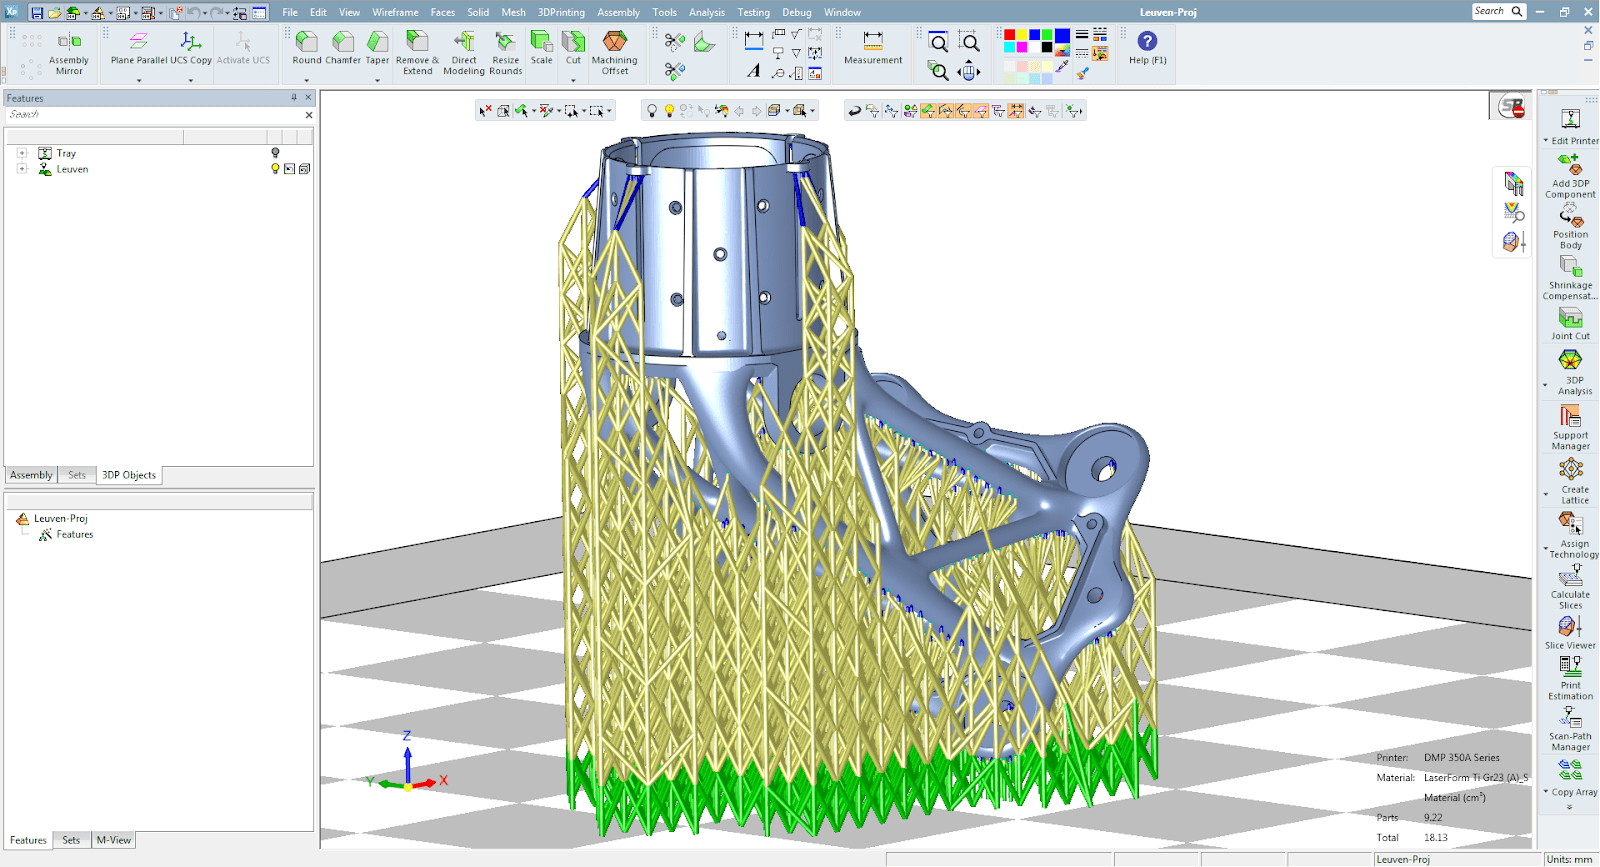Click the Scale tool
The height and width of the screenshot is (867, 1600).
(x=541, y=48)
